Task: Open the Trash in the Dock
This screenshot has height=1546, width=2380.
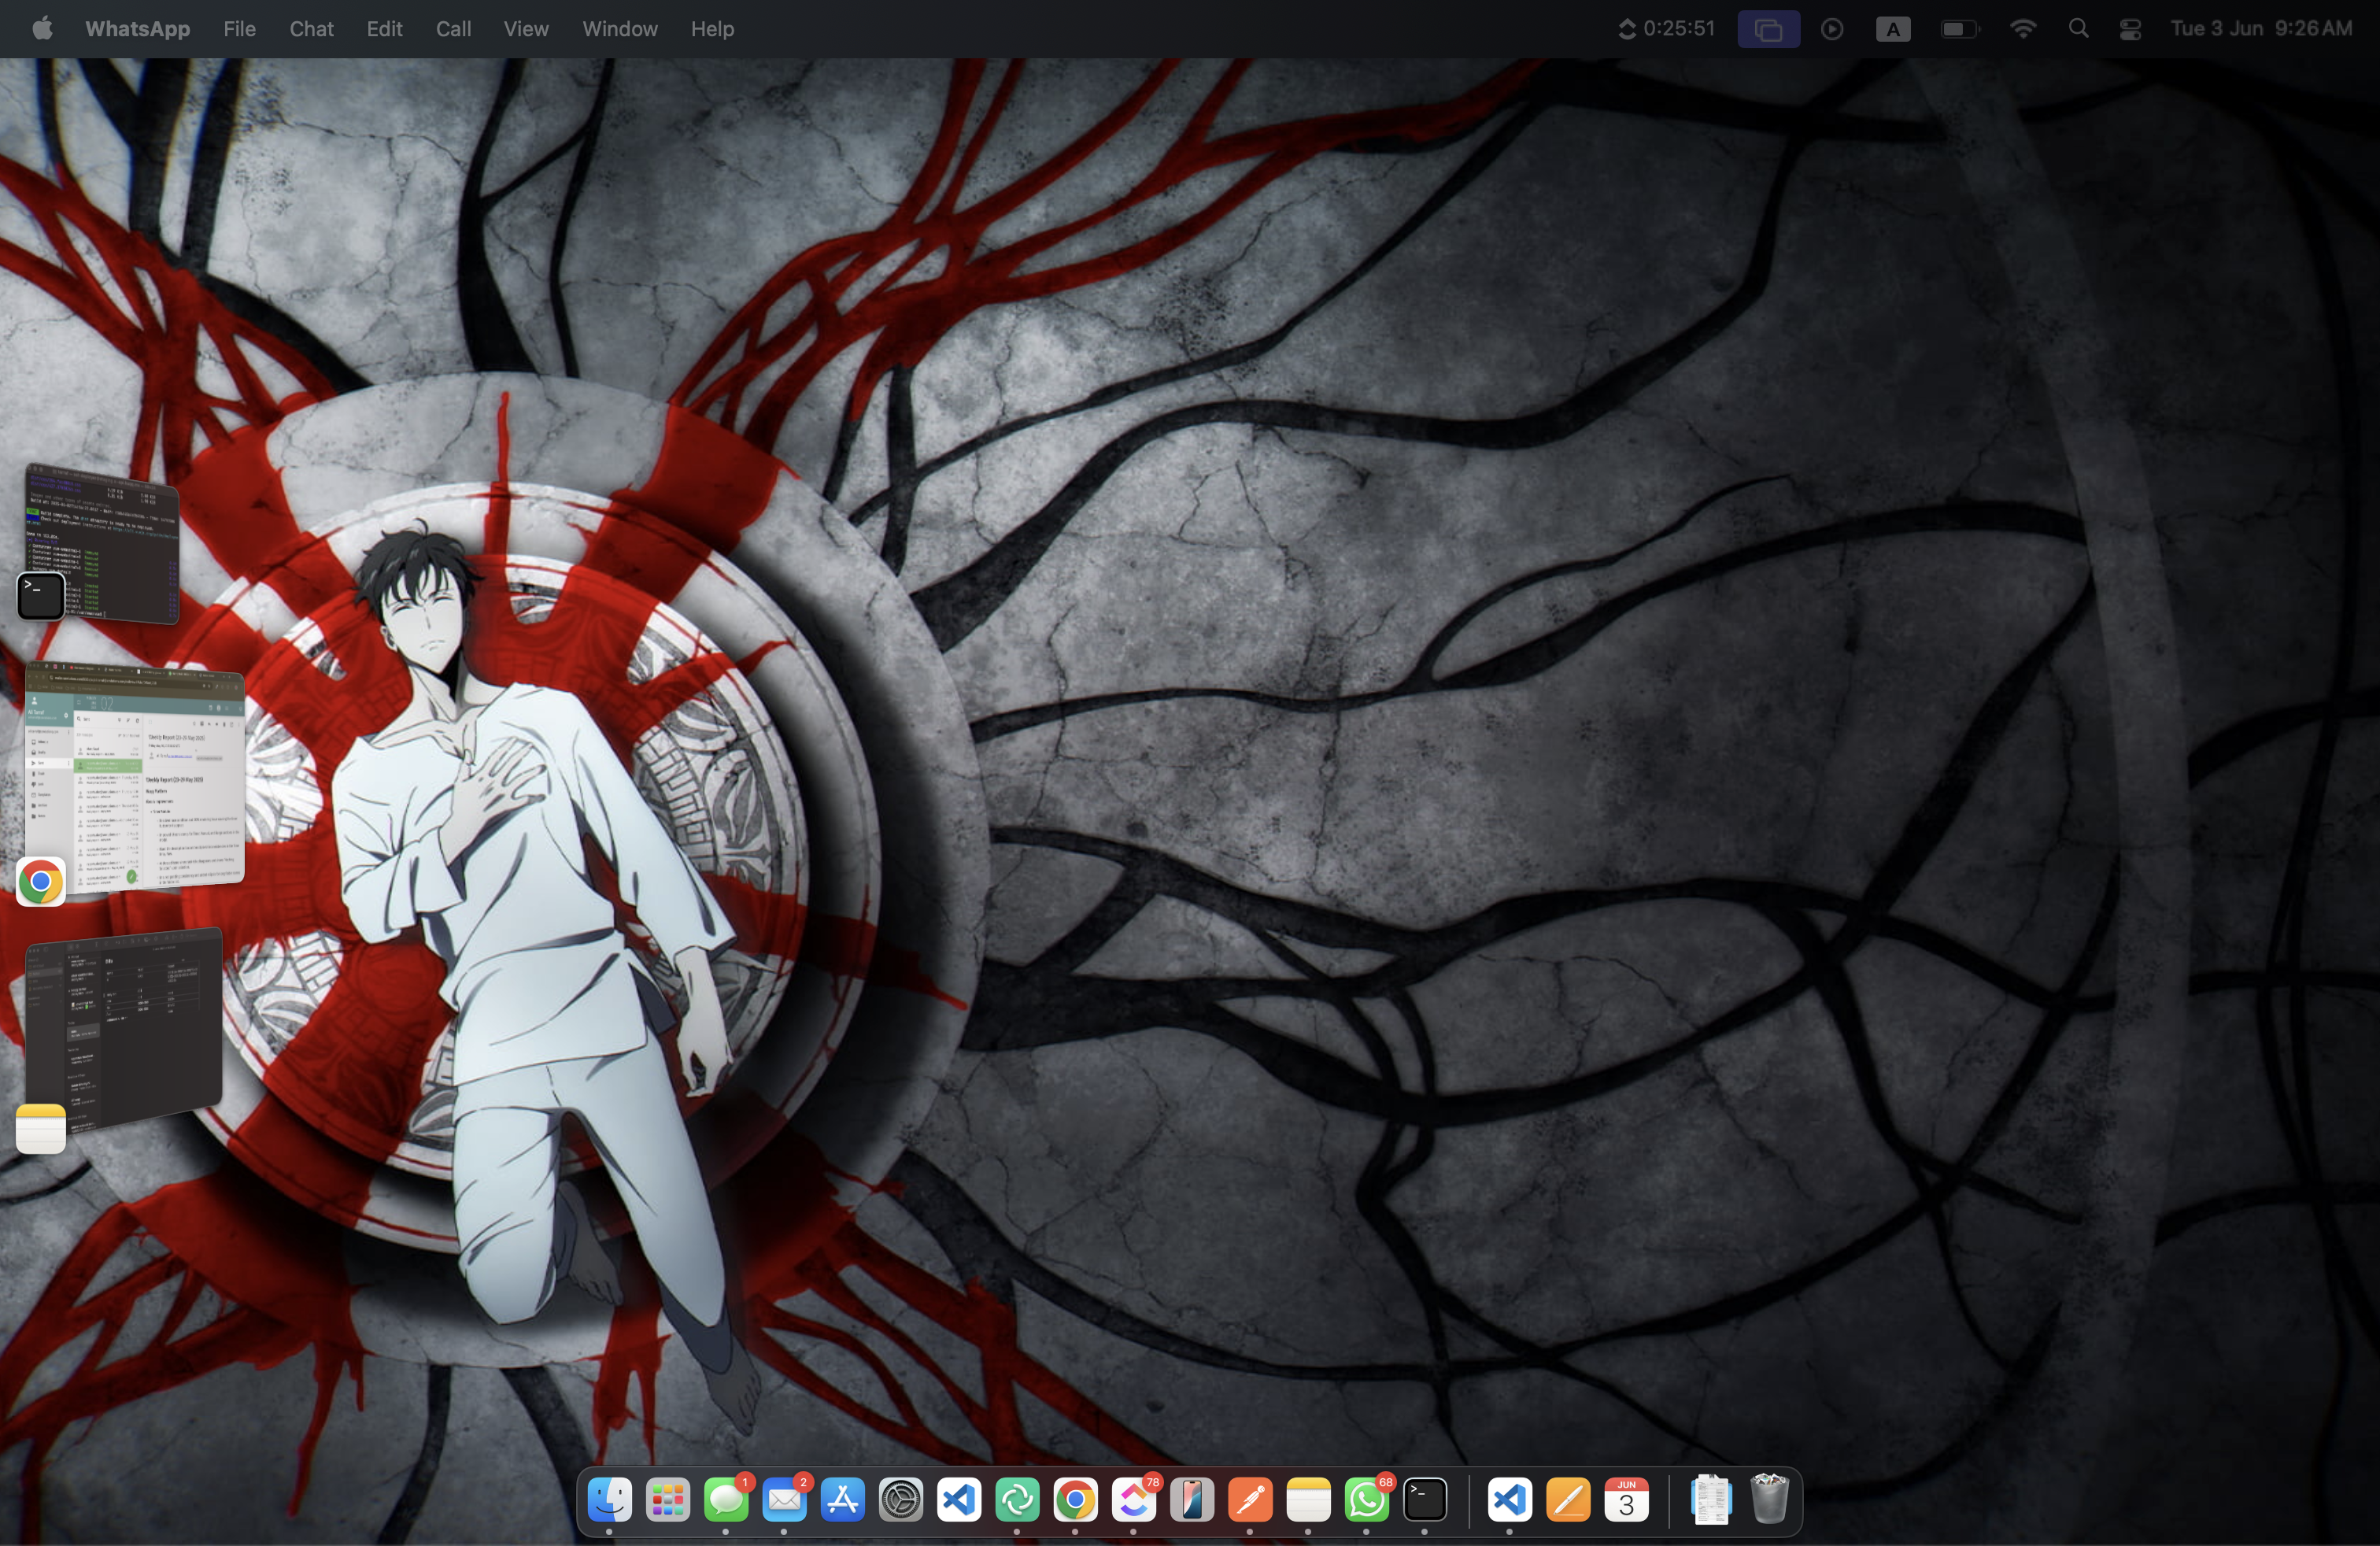Action: (x=1769, y=1499)
